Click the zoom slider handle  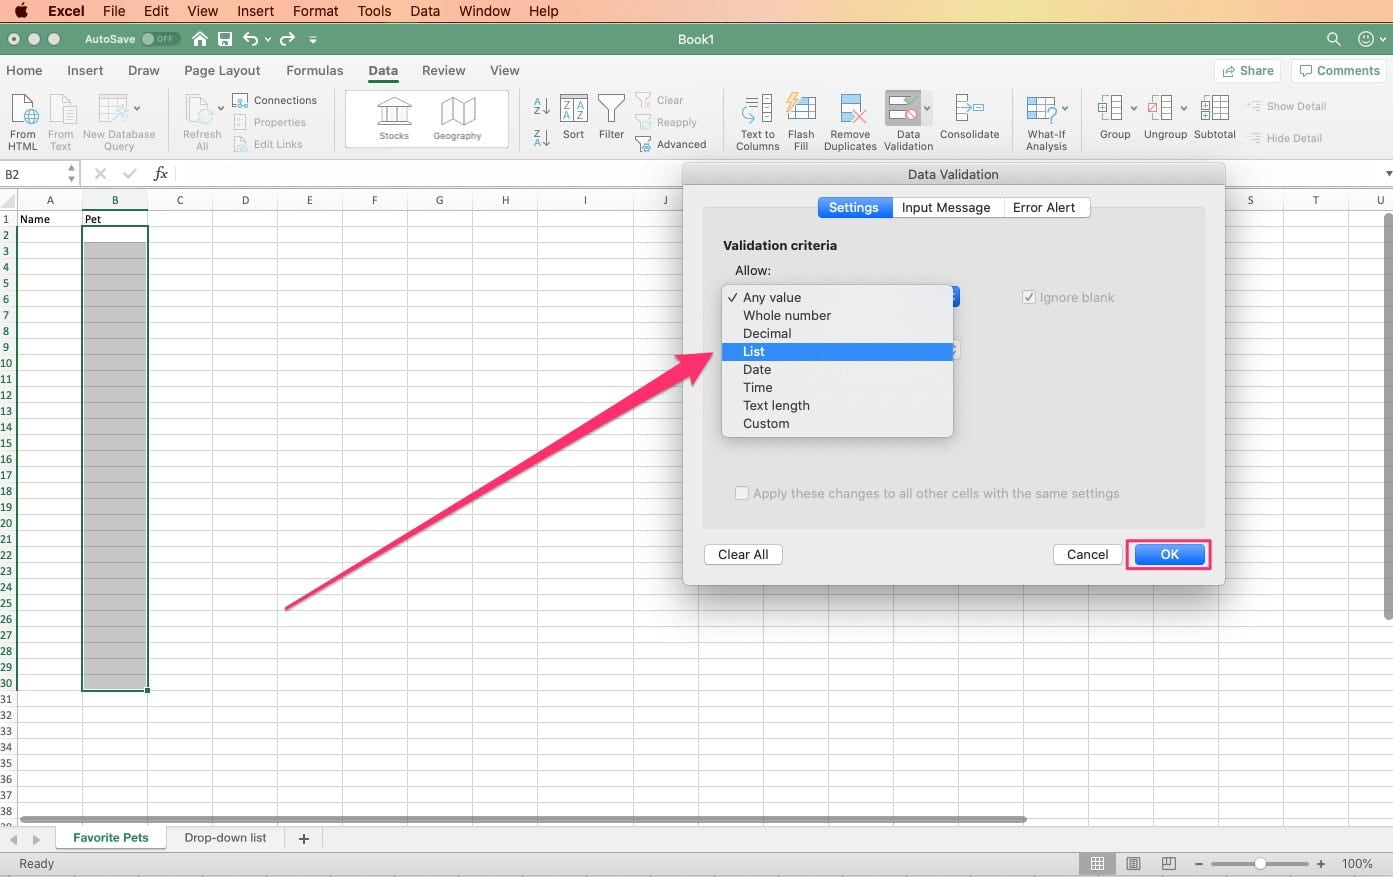coord(1260,863)
